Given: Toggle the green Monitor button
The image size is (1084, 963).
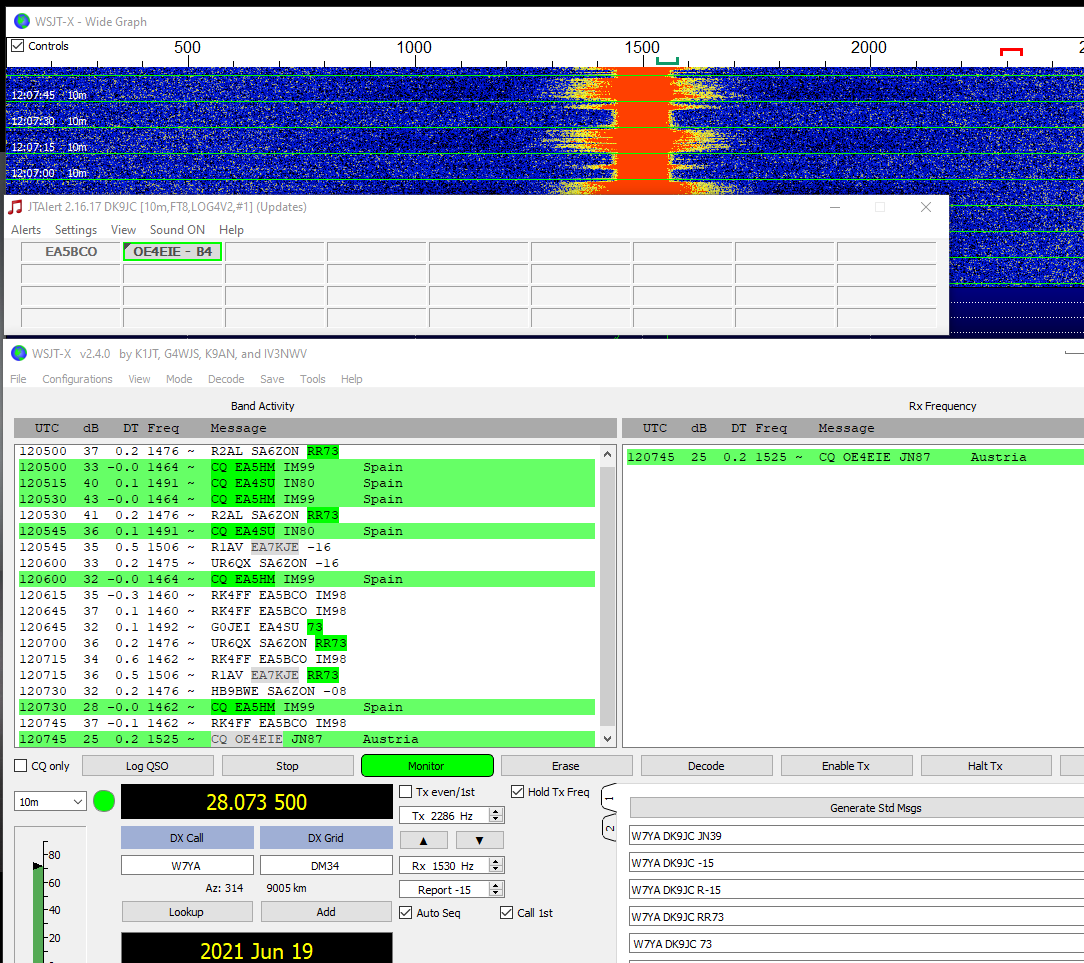Looking at the screenshot, I should [x=427, y=766].
